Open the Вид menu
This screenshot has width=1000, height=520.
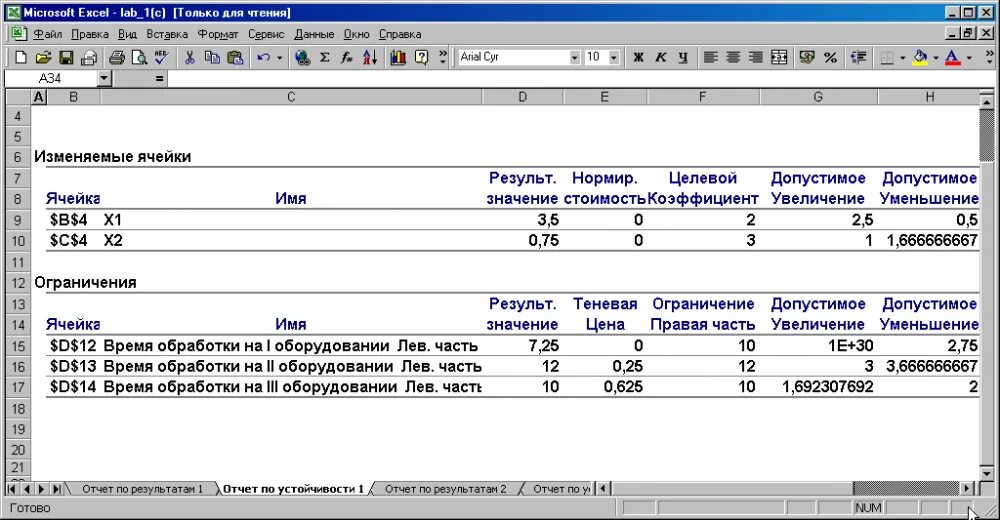tap(128, 34)
